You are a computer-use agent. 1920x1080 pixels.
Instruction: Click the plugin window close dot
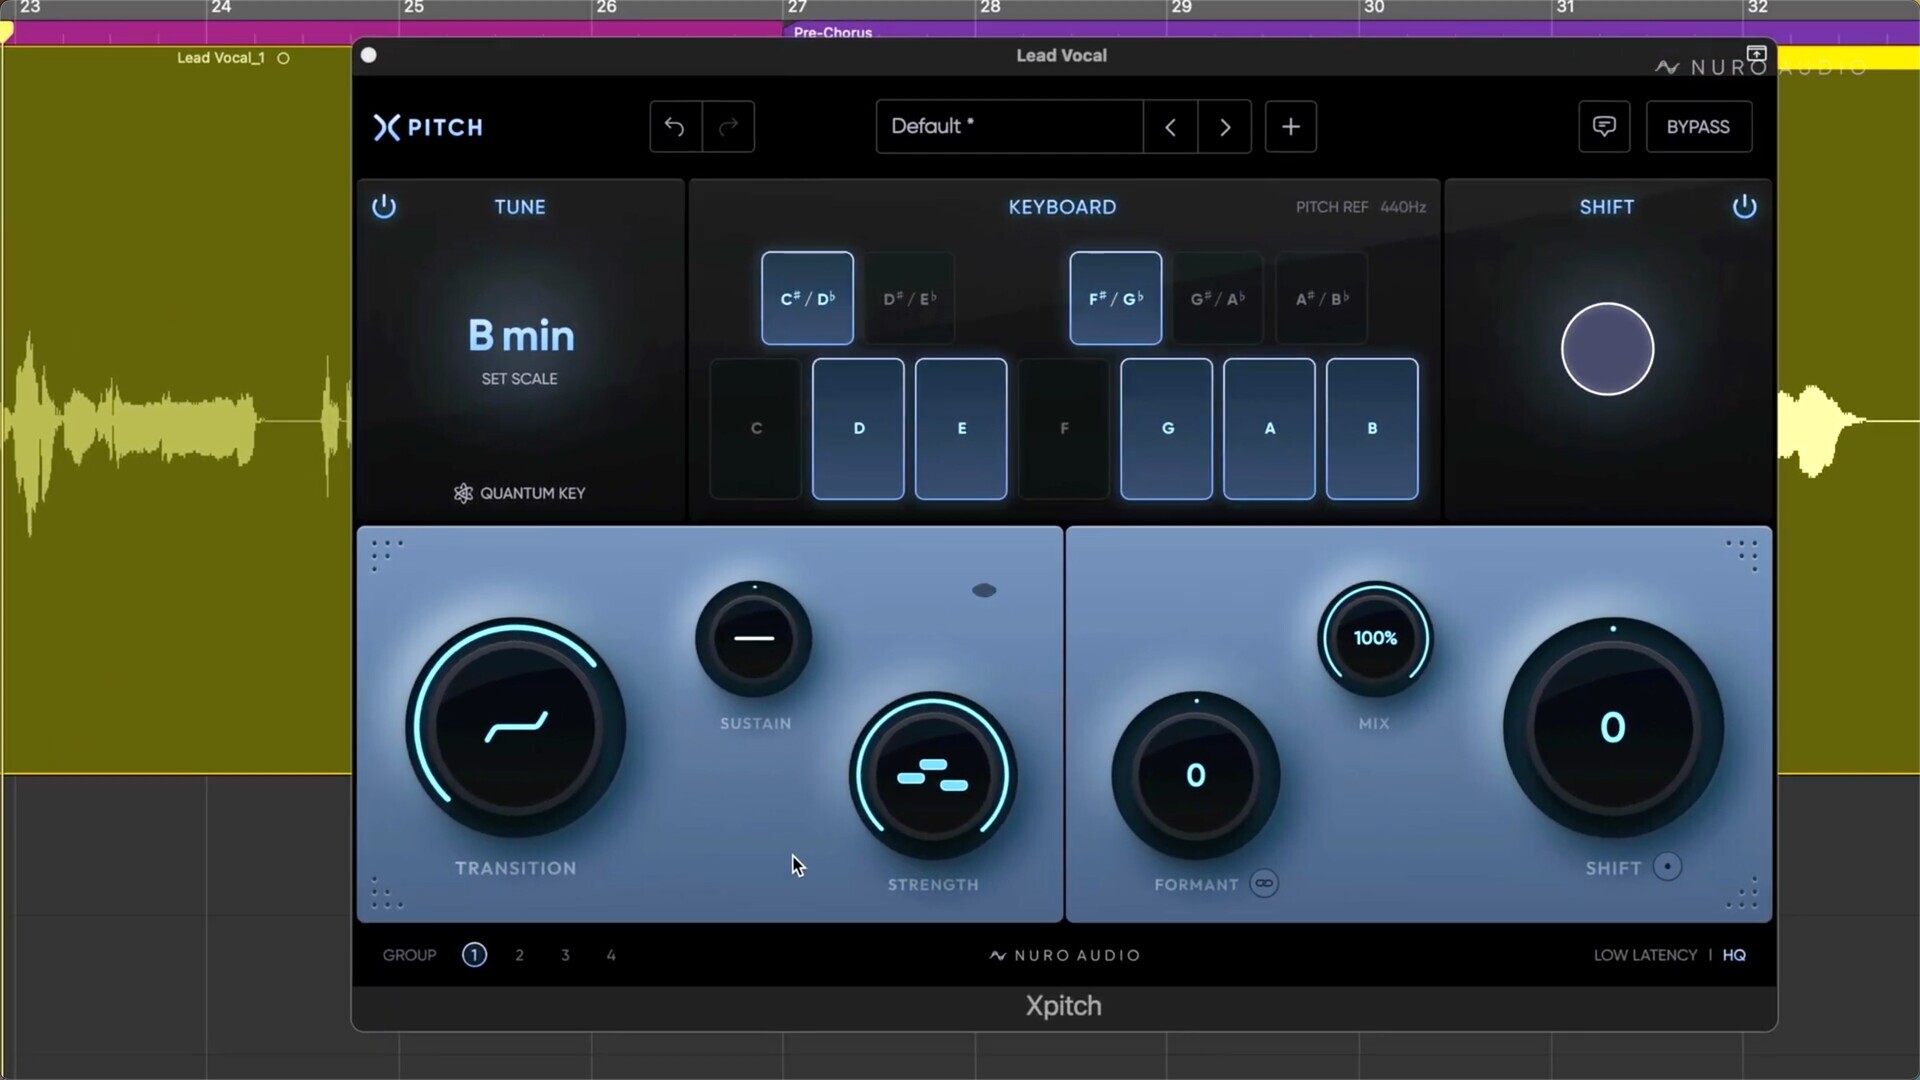point(369,55)
